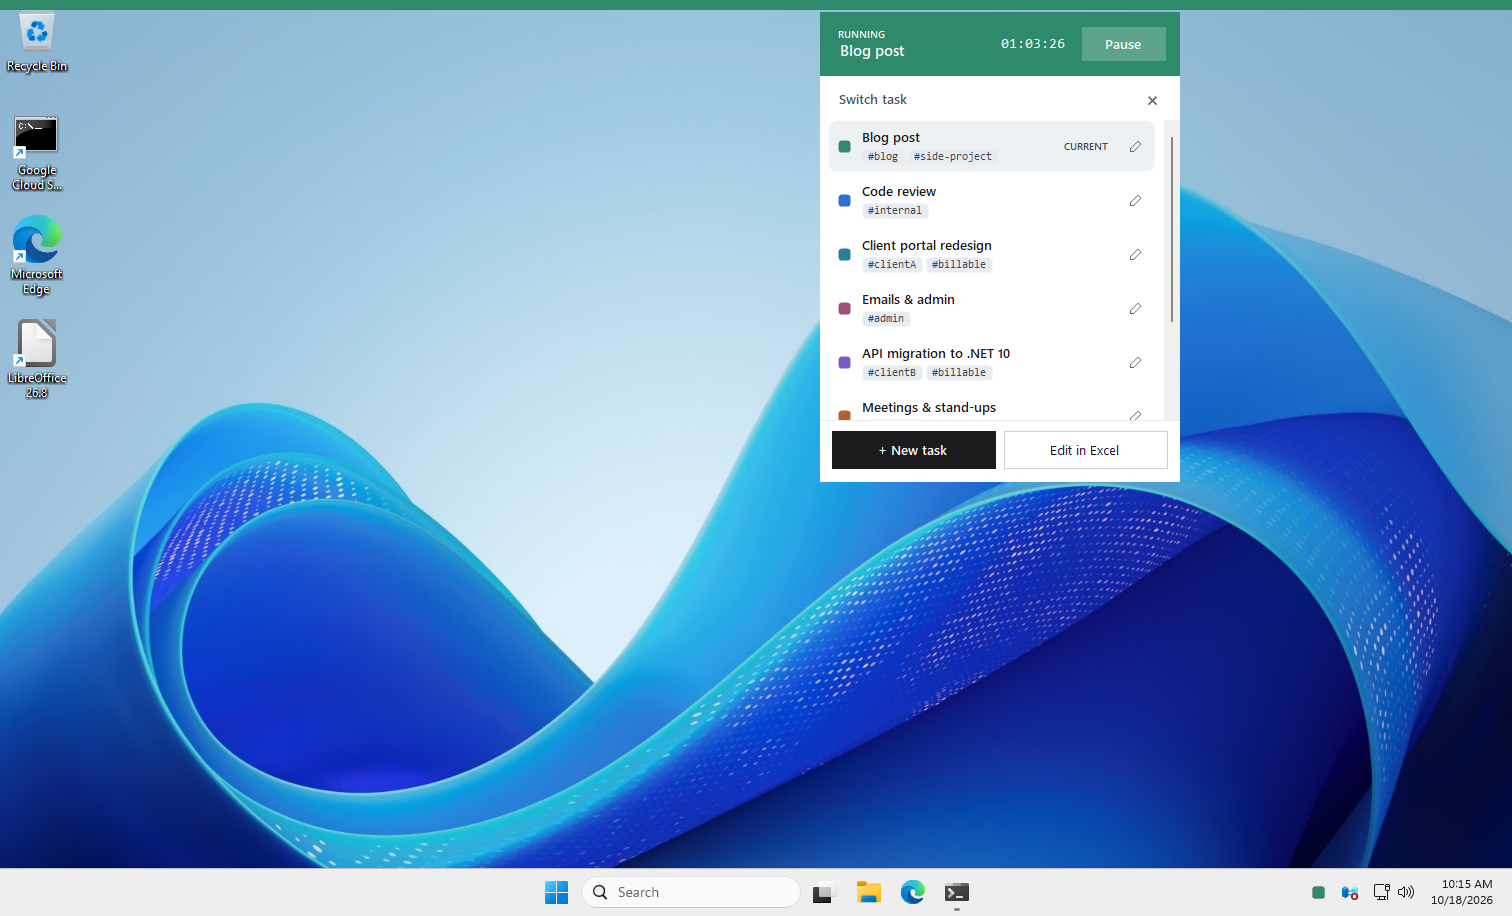Viewport: 1512px width, 916px height.
Task: Launch Microsoft Edge from the taskbar
Action: (x=913, y=892)
